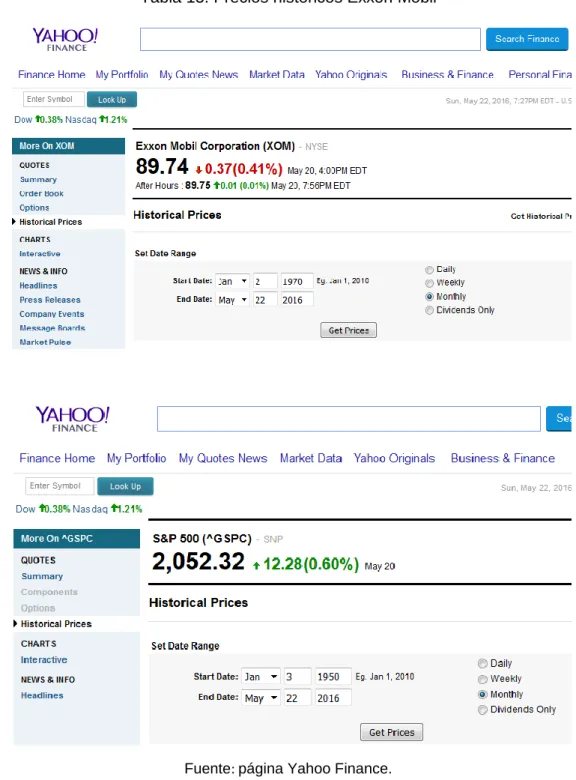Open Historical Prices in the ^GSPC sidebar
The width and height of the screenshot is (576, 780).
56,624
